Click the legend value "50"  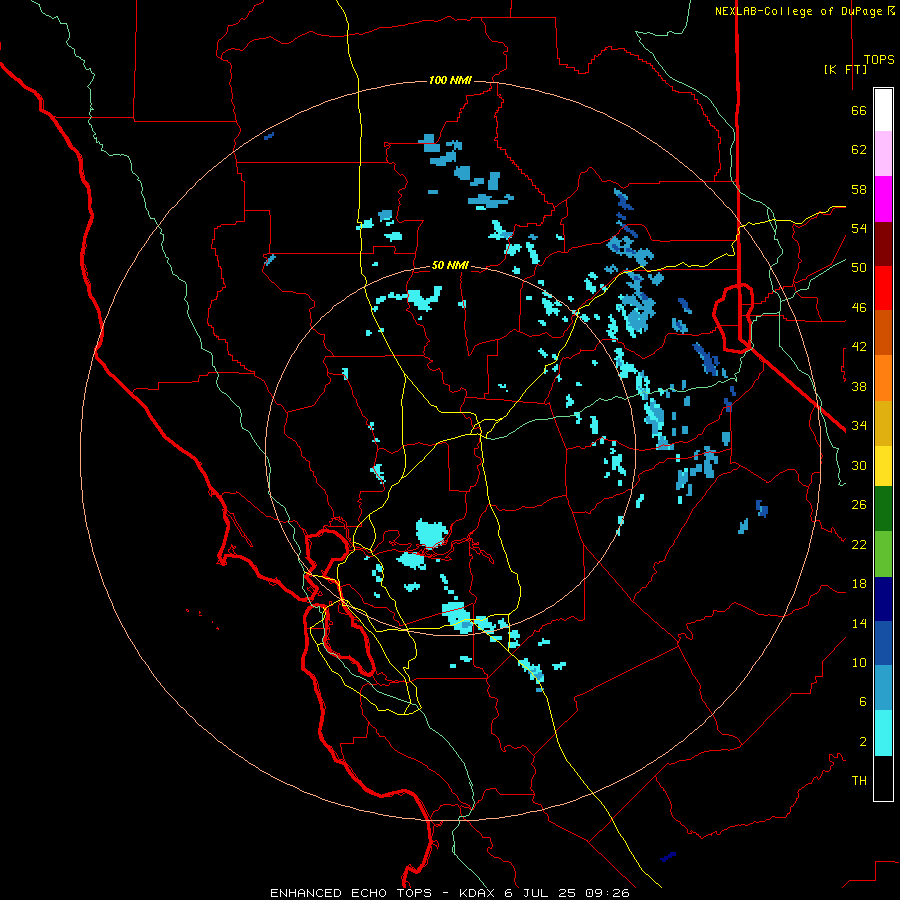(859, 268)
